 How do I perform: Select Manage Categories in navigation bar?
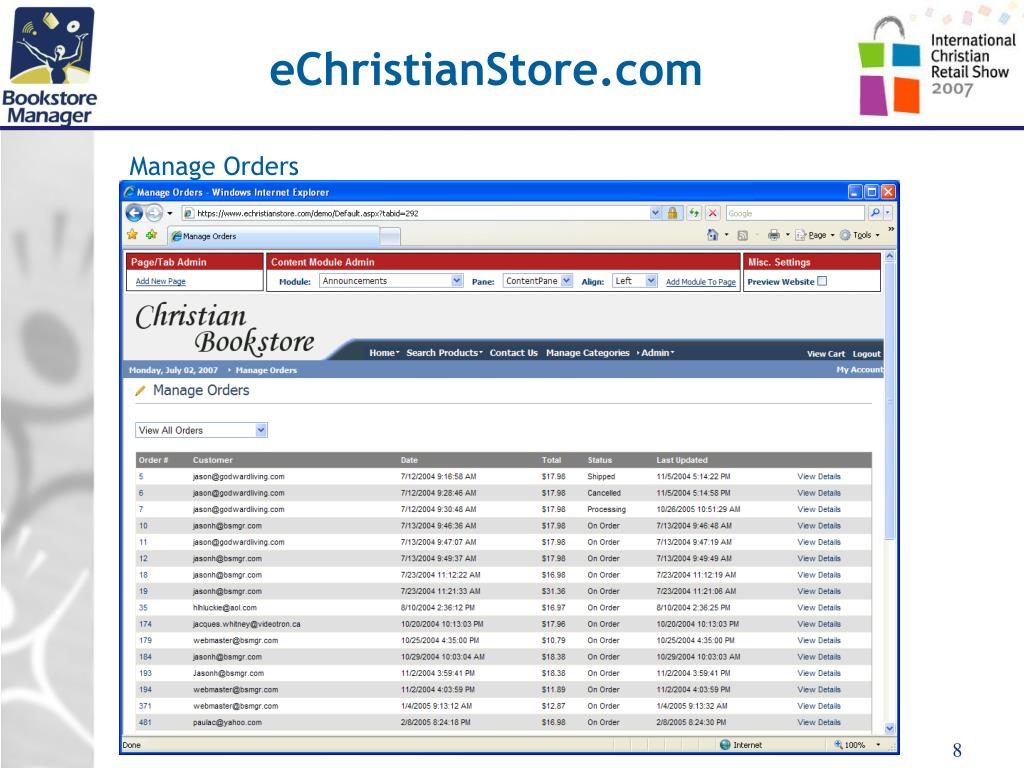[588, 353]
